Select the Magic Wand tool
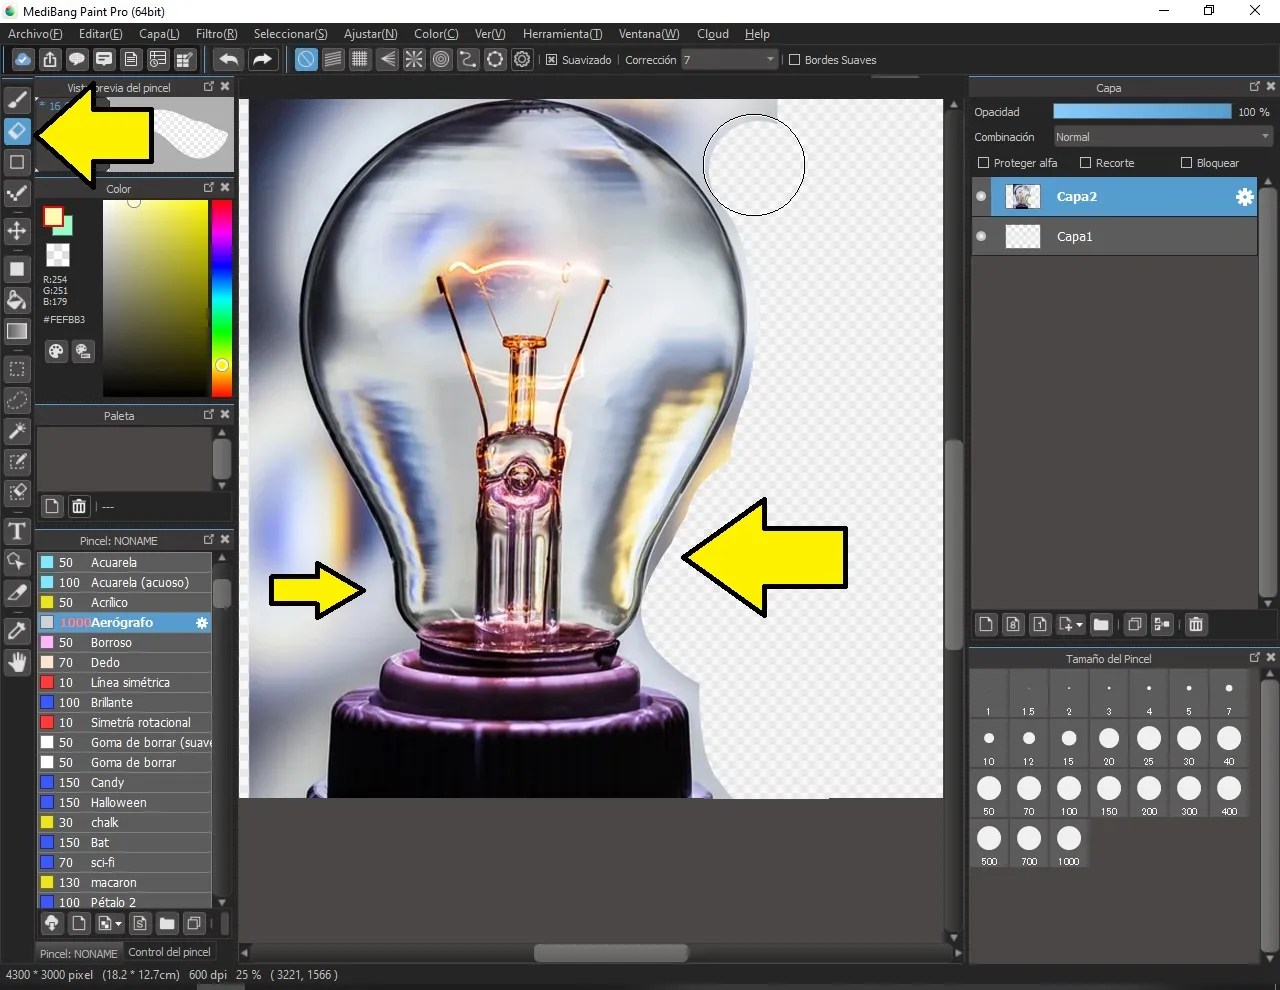 [17, 431]
